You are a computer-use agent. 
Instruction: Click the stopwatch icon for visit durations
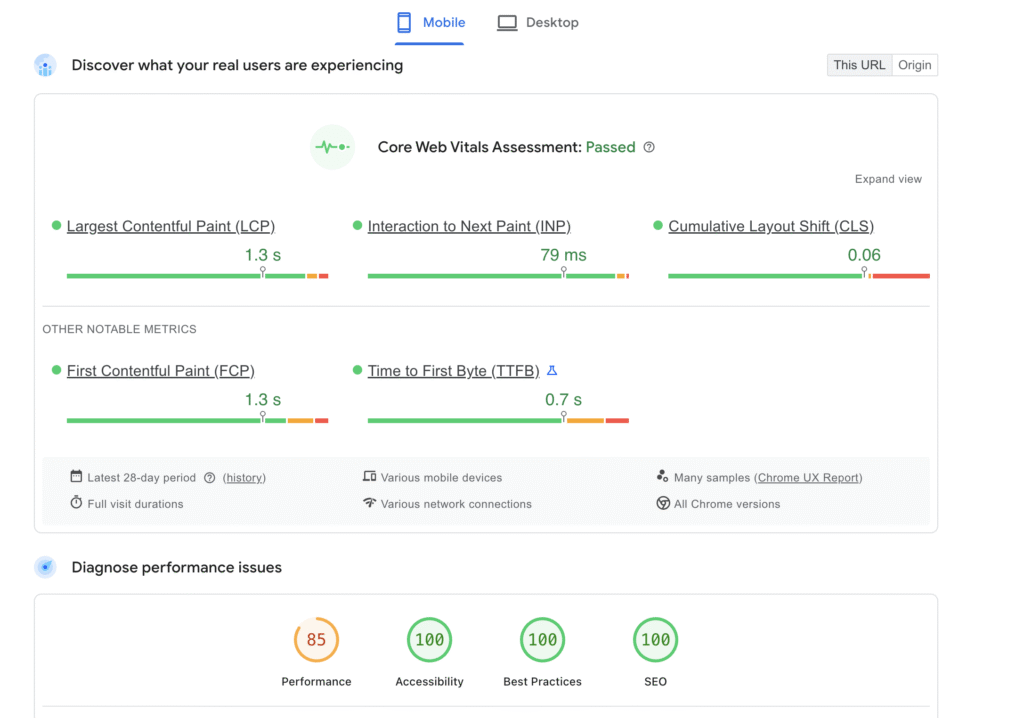pos(76,502)
